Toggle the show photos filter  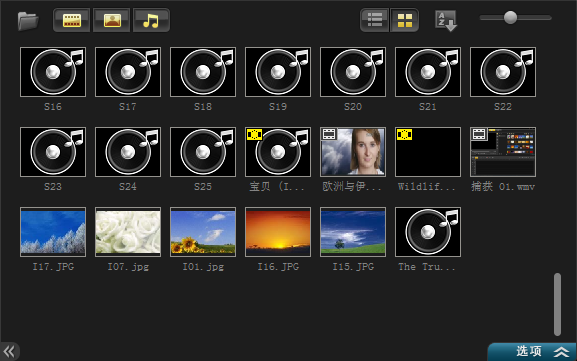coord(111,20)
